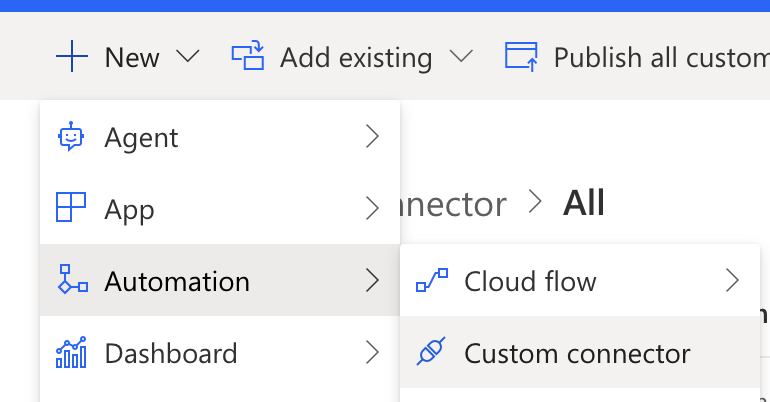Click the Dashboard chart icon
This screenshot has height=402, width=770.
point(71,352)
